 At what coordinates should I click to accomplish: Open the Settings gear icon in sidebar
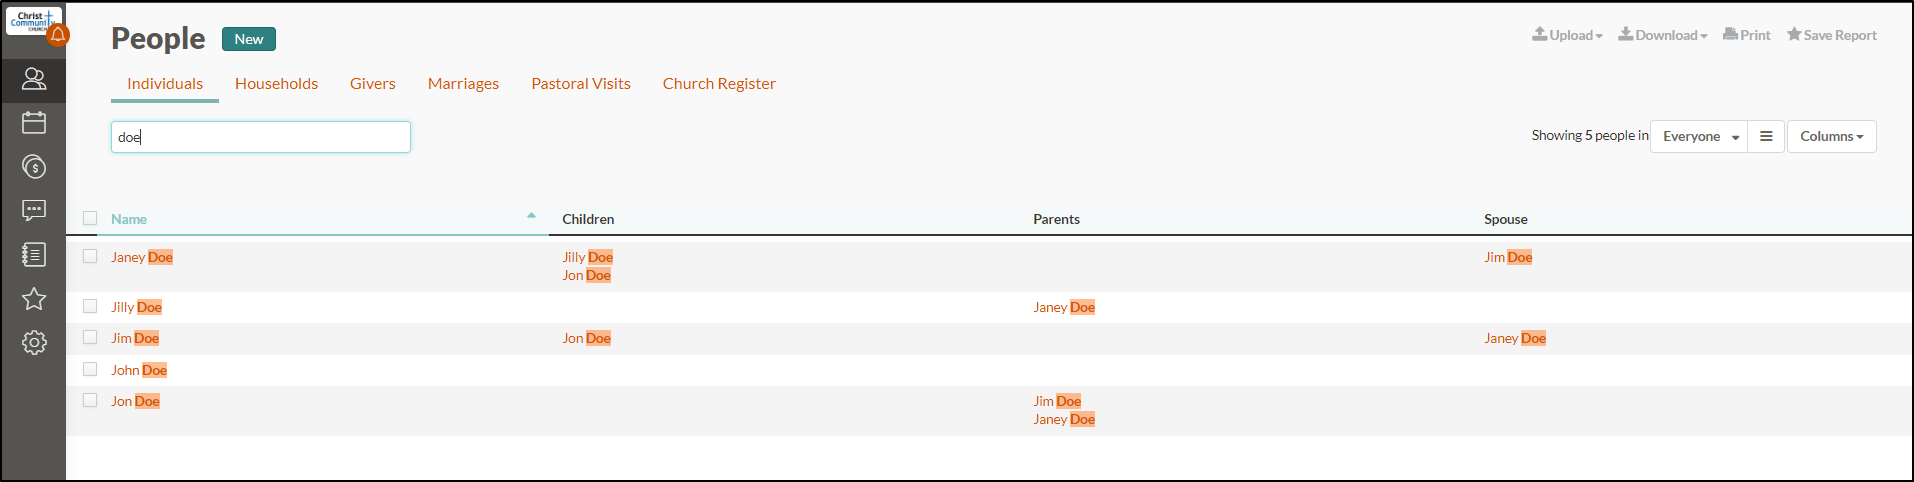point(34,343)
